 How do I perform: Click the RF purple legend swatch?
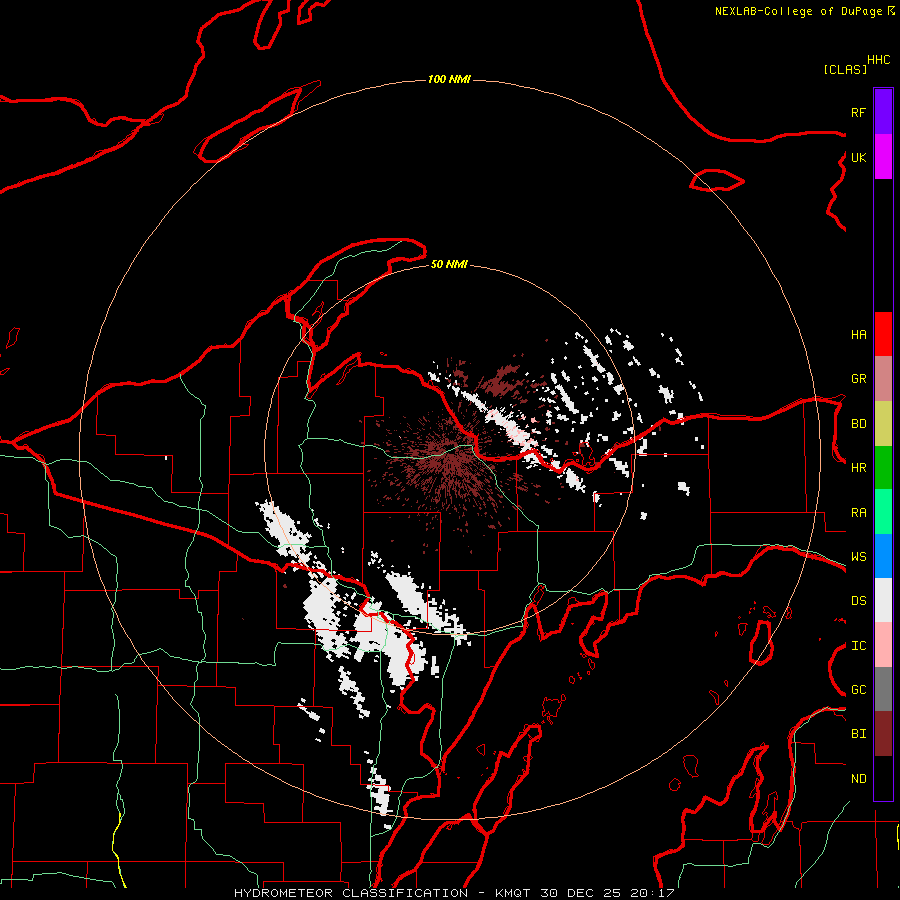(x=883, y=112)
